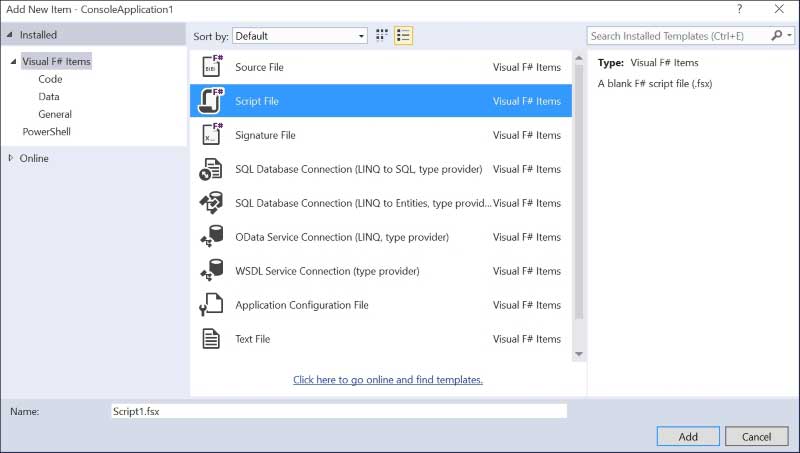The height and width of the screenshot is (453, 800).
Task: Click the WSDL Service Connection icon
Action: pos(211,271)
